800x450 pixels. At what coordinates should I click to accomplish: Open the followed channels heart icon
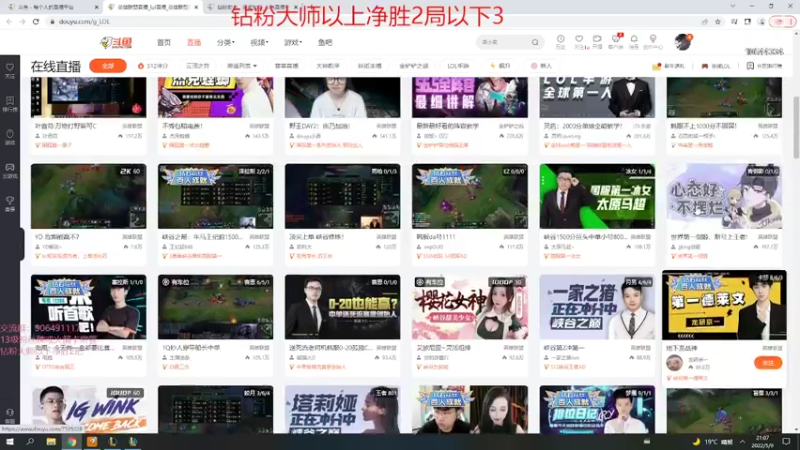[x=579, y=41]
